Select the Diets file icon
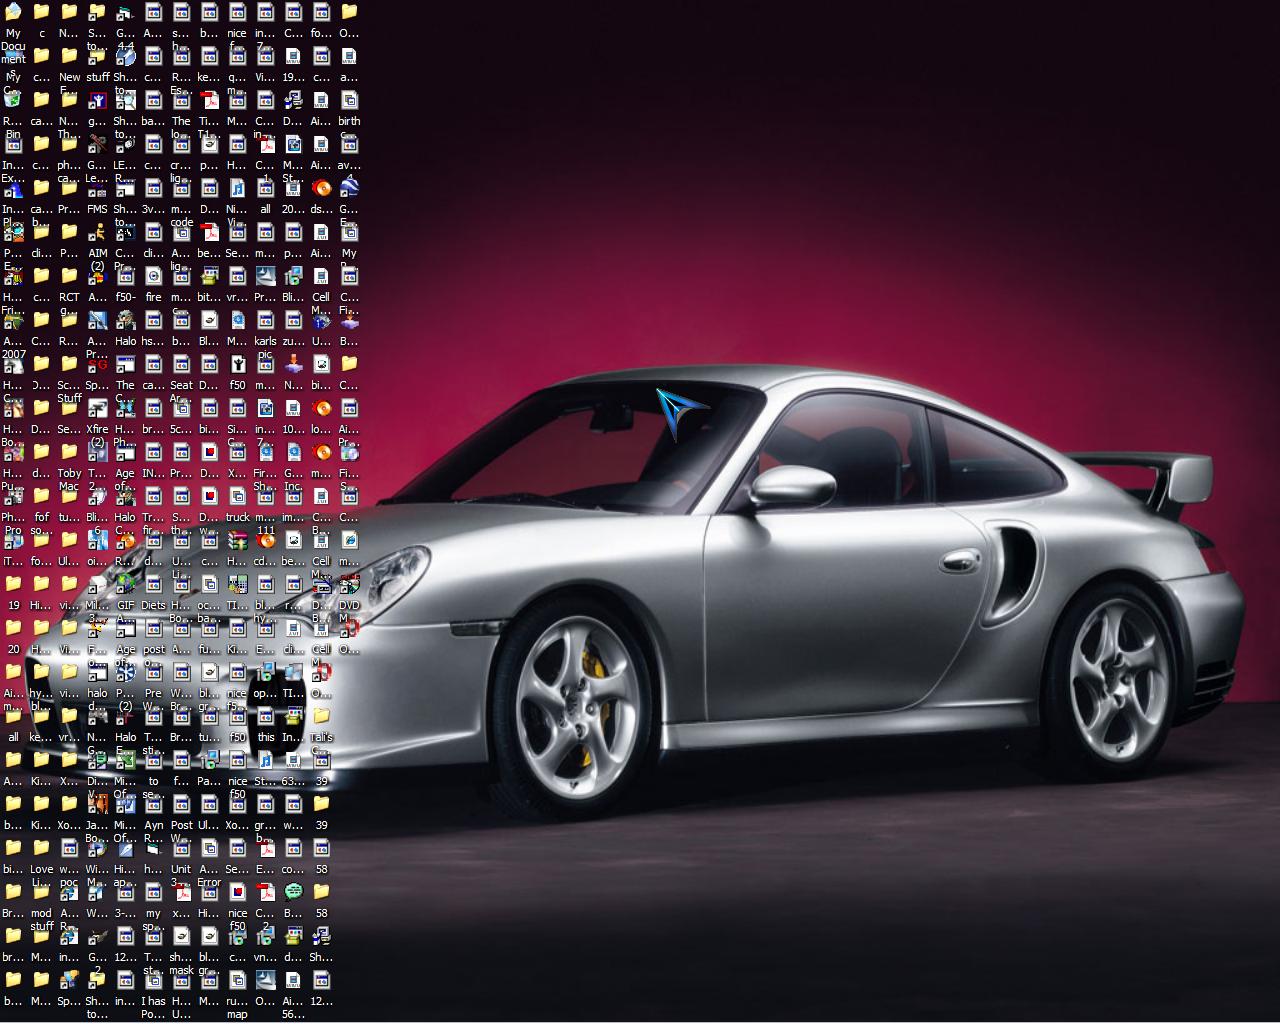This screenshot has width=1280, height=1024. (x=153, y=585)
